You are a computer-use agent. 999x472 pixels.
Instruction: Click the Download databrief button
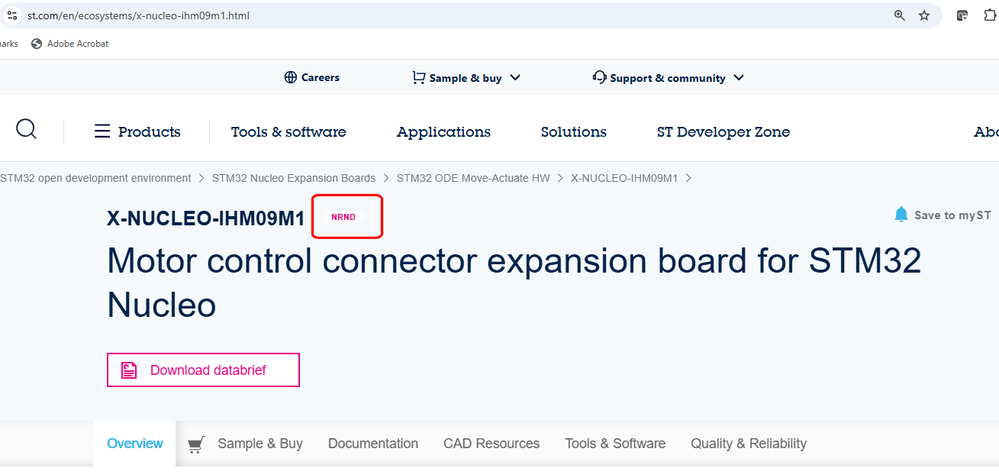(203, 370)
